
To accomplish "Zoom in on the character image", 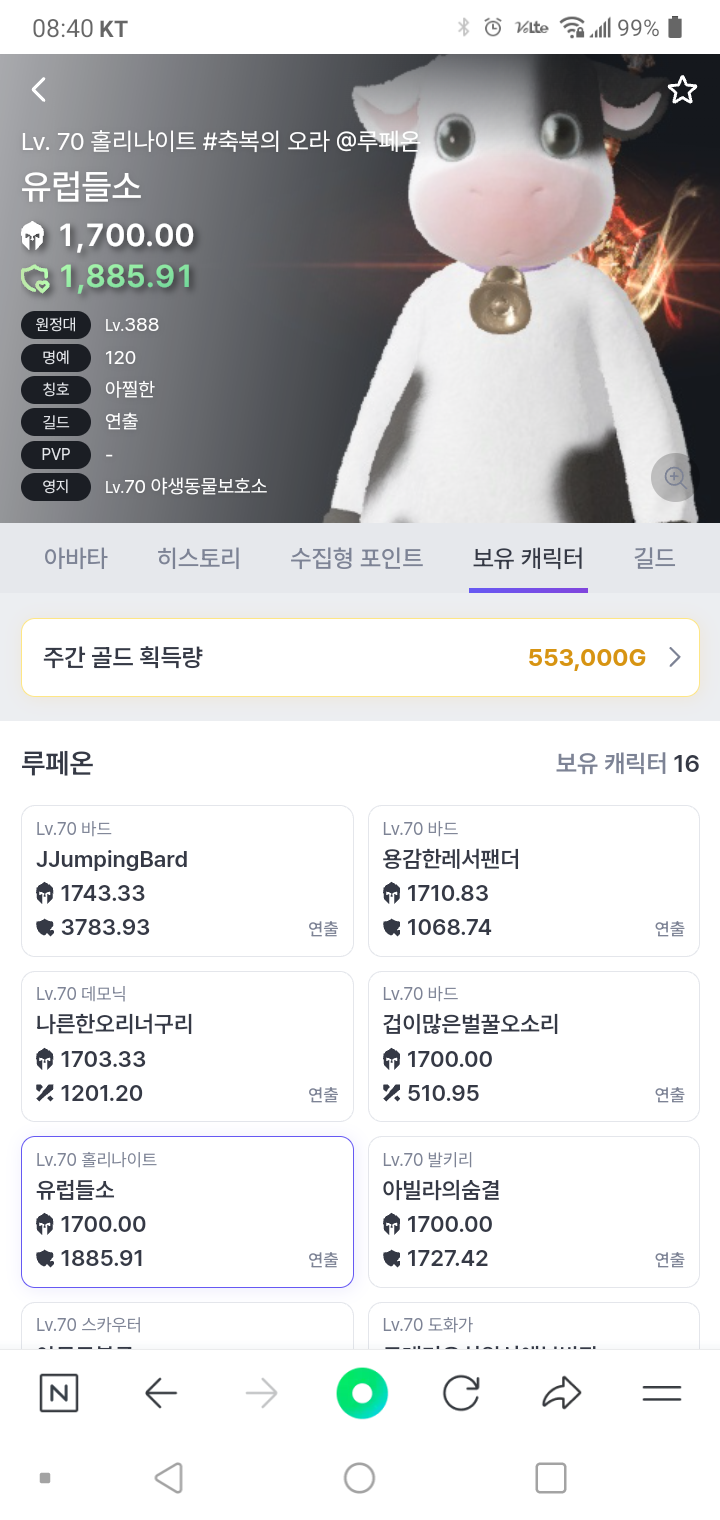I will coord(675,477).
